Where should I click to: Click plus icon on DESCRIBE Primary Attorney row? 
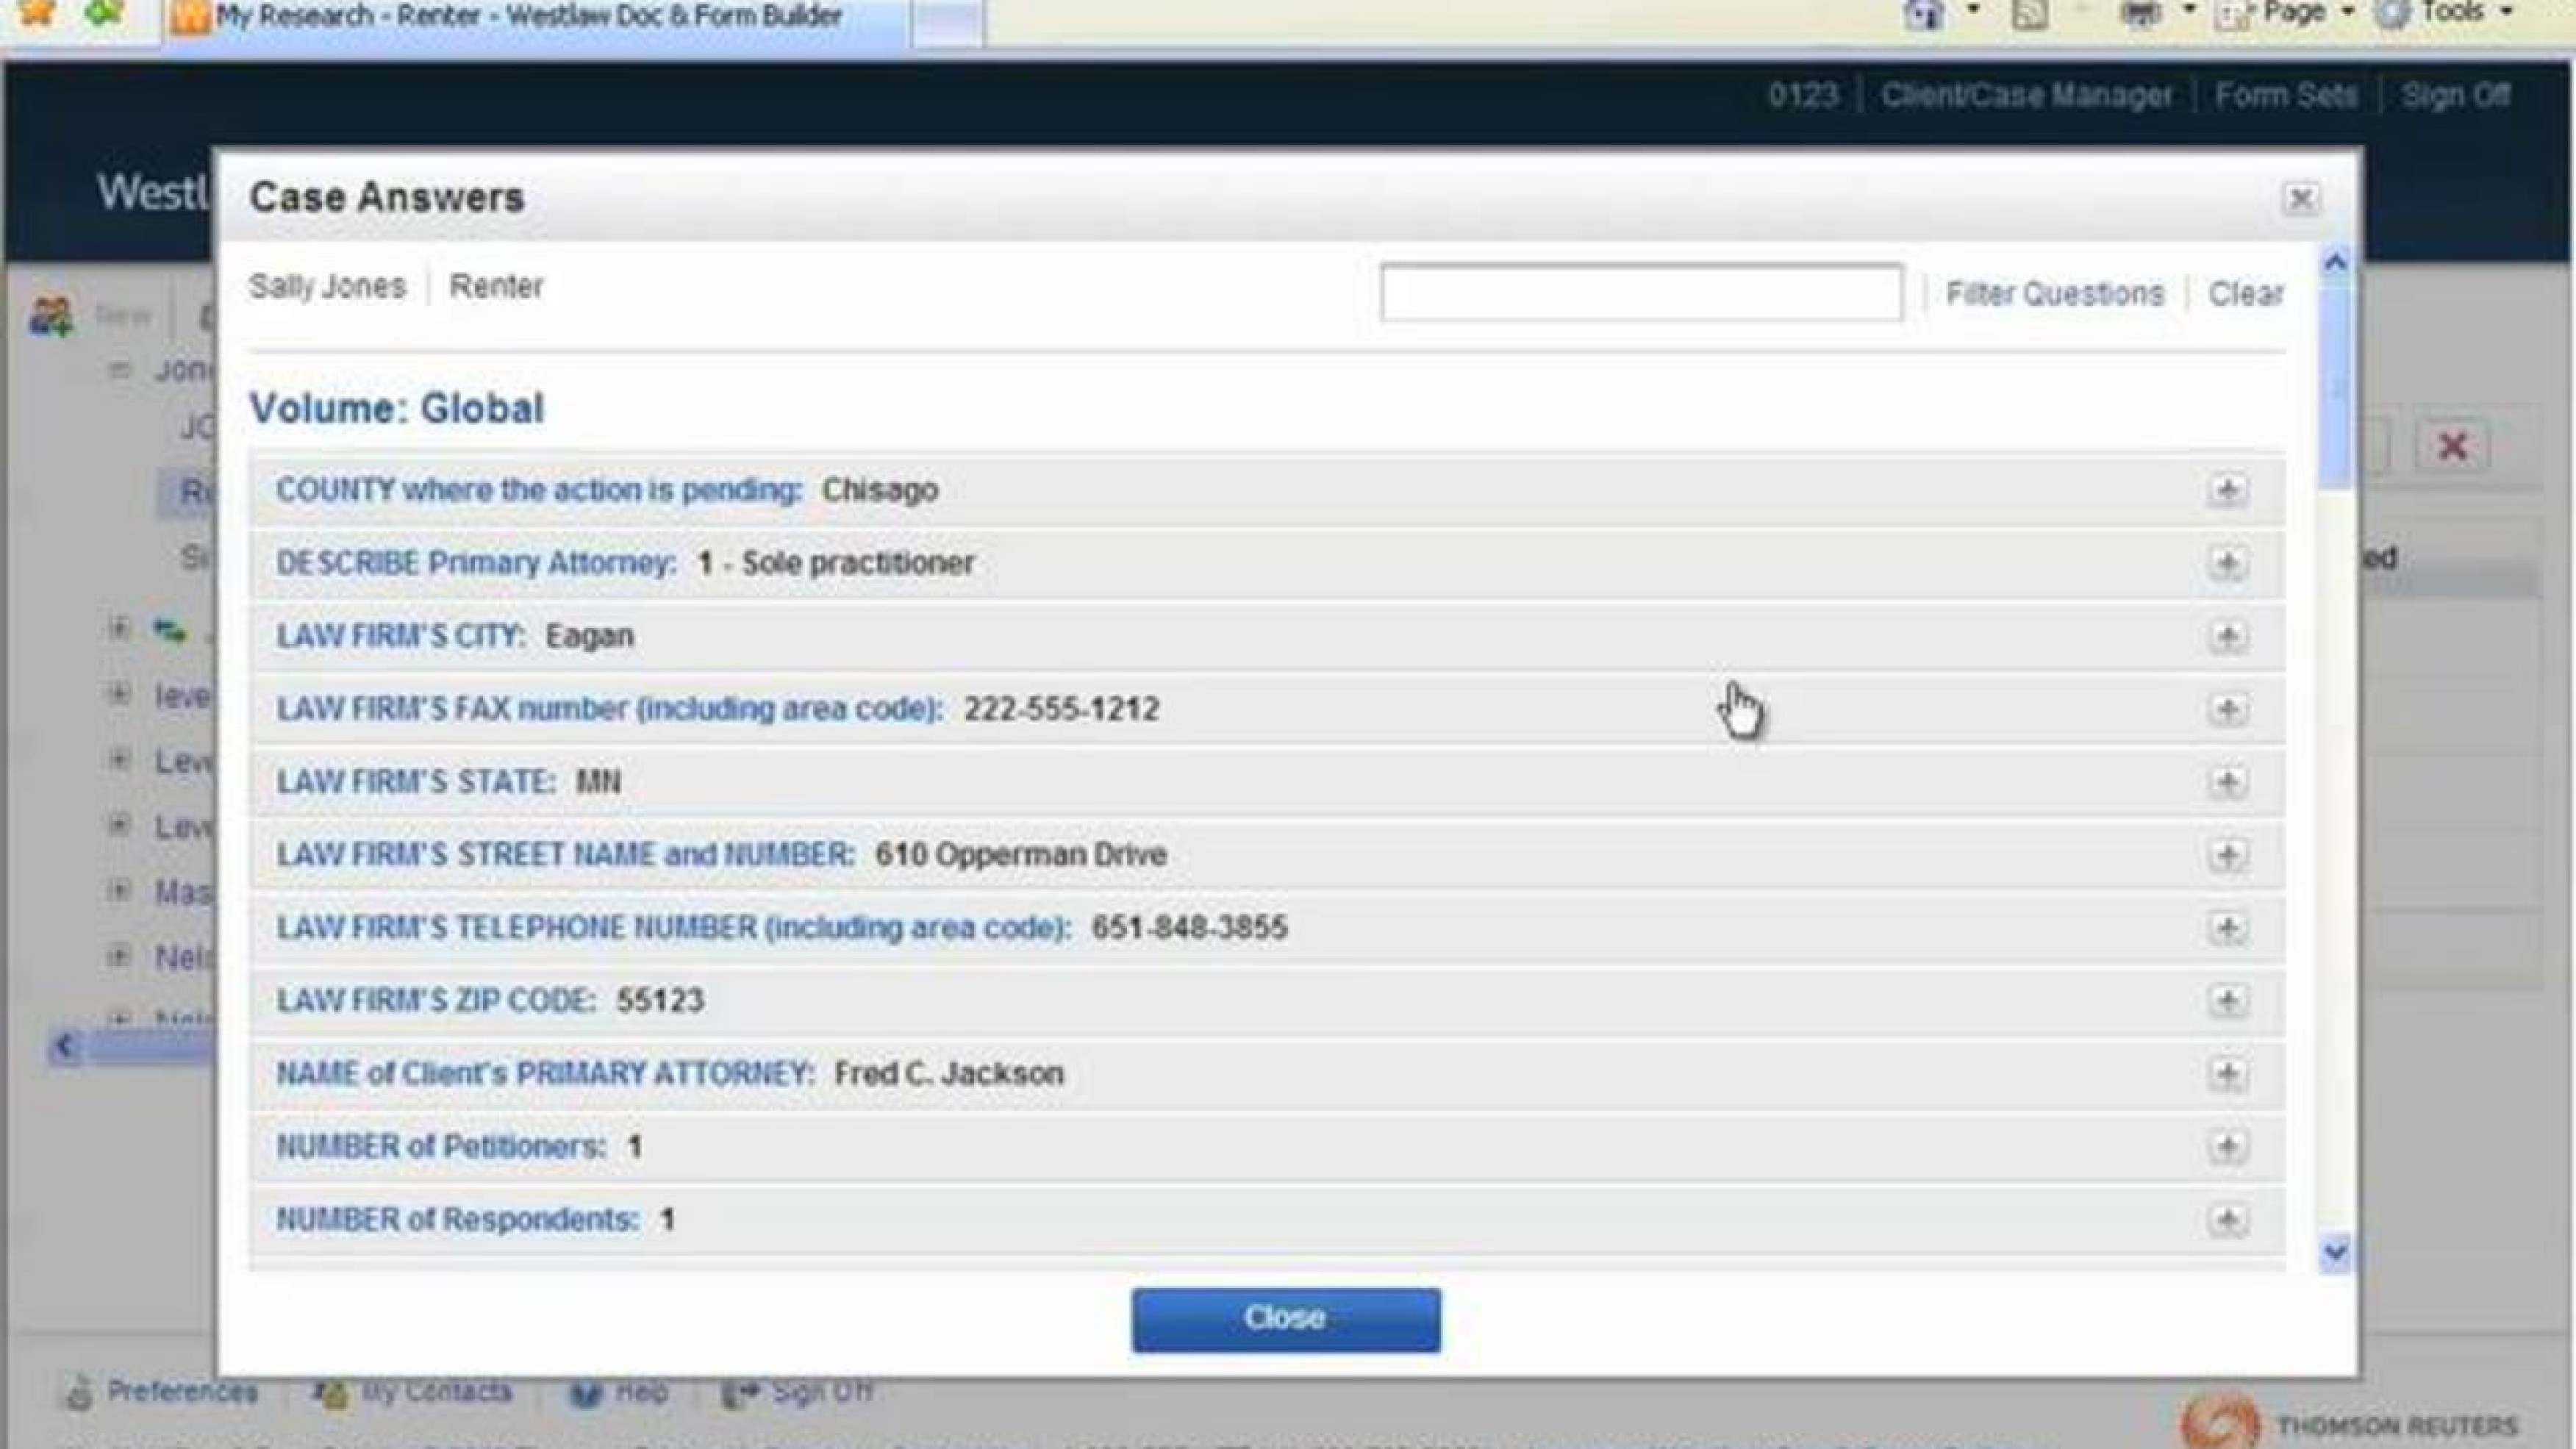(x=2226, y=563)
